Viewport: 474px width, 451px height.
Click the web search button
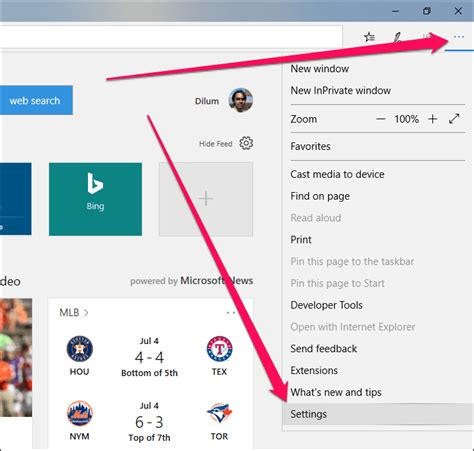pyautogui.click(x=35, y=100)
